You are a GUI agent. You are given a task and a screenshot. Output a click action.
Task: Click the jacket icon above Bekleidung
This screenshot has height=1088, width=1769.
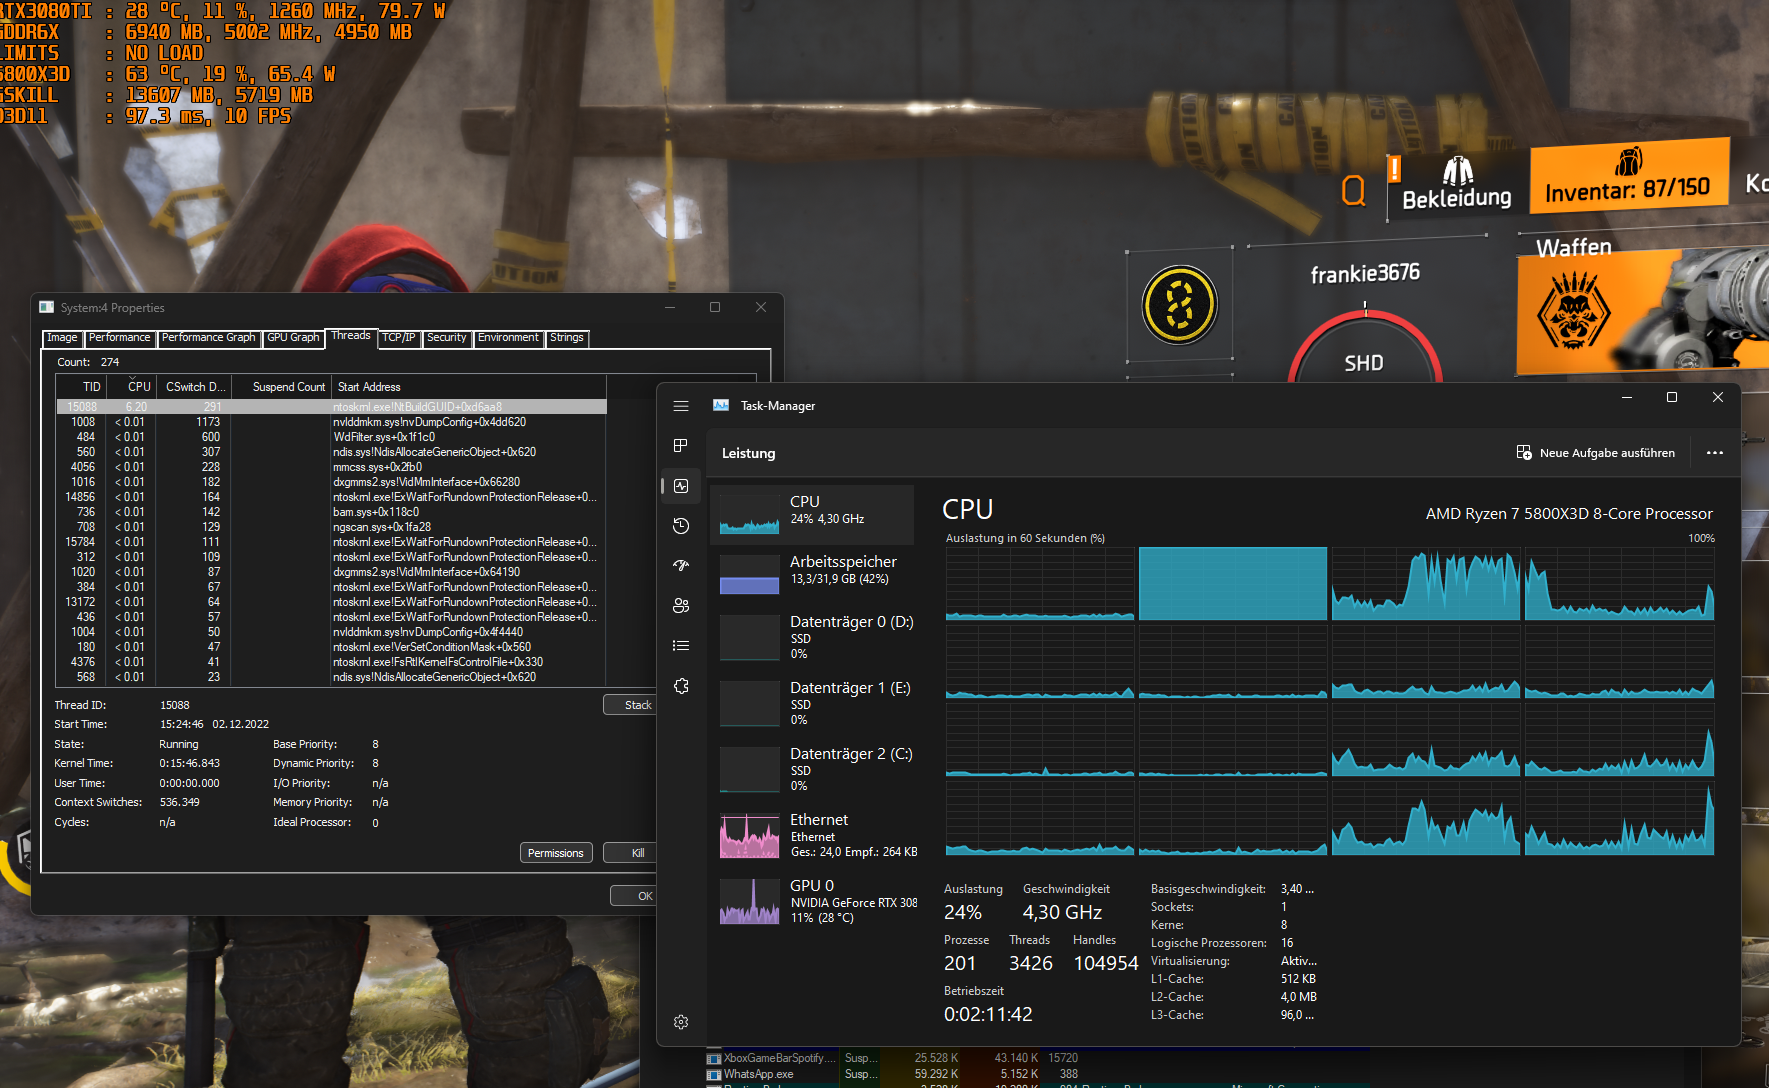pos(1457,171)
